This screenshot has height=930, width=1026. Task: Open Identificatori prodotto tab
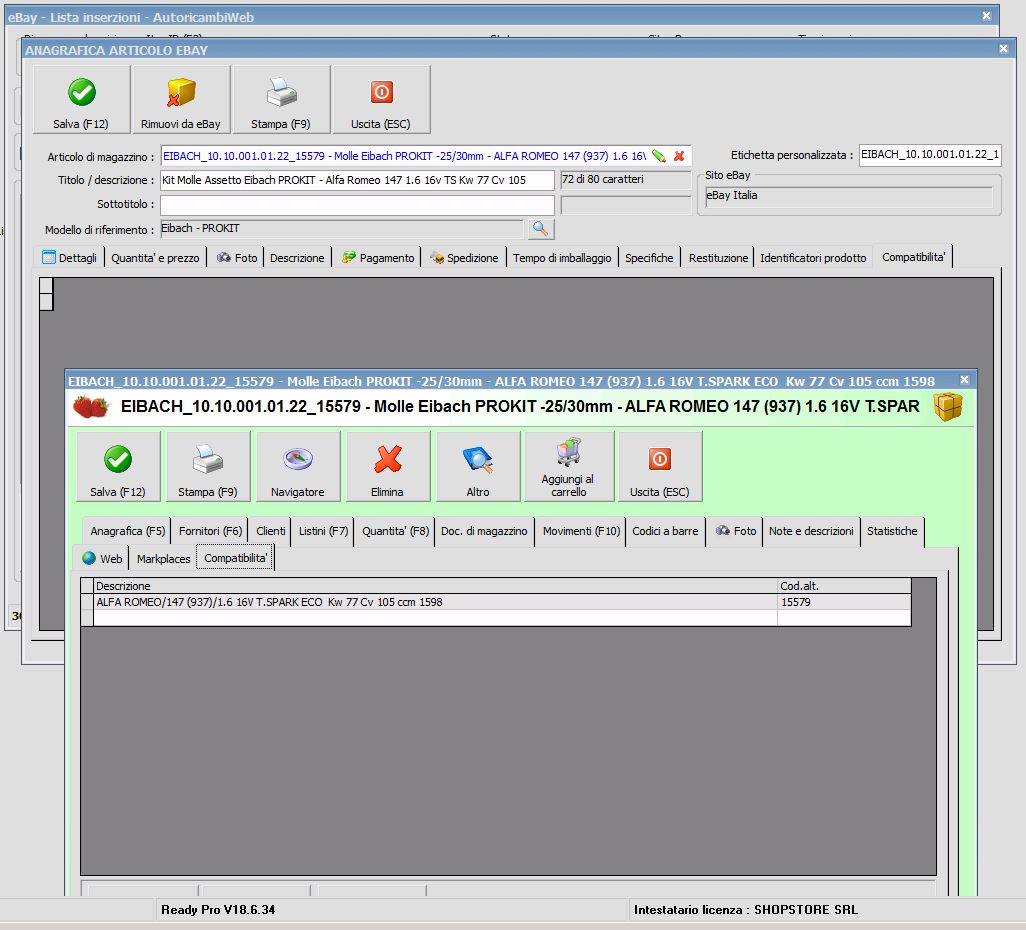(813, 258)
